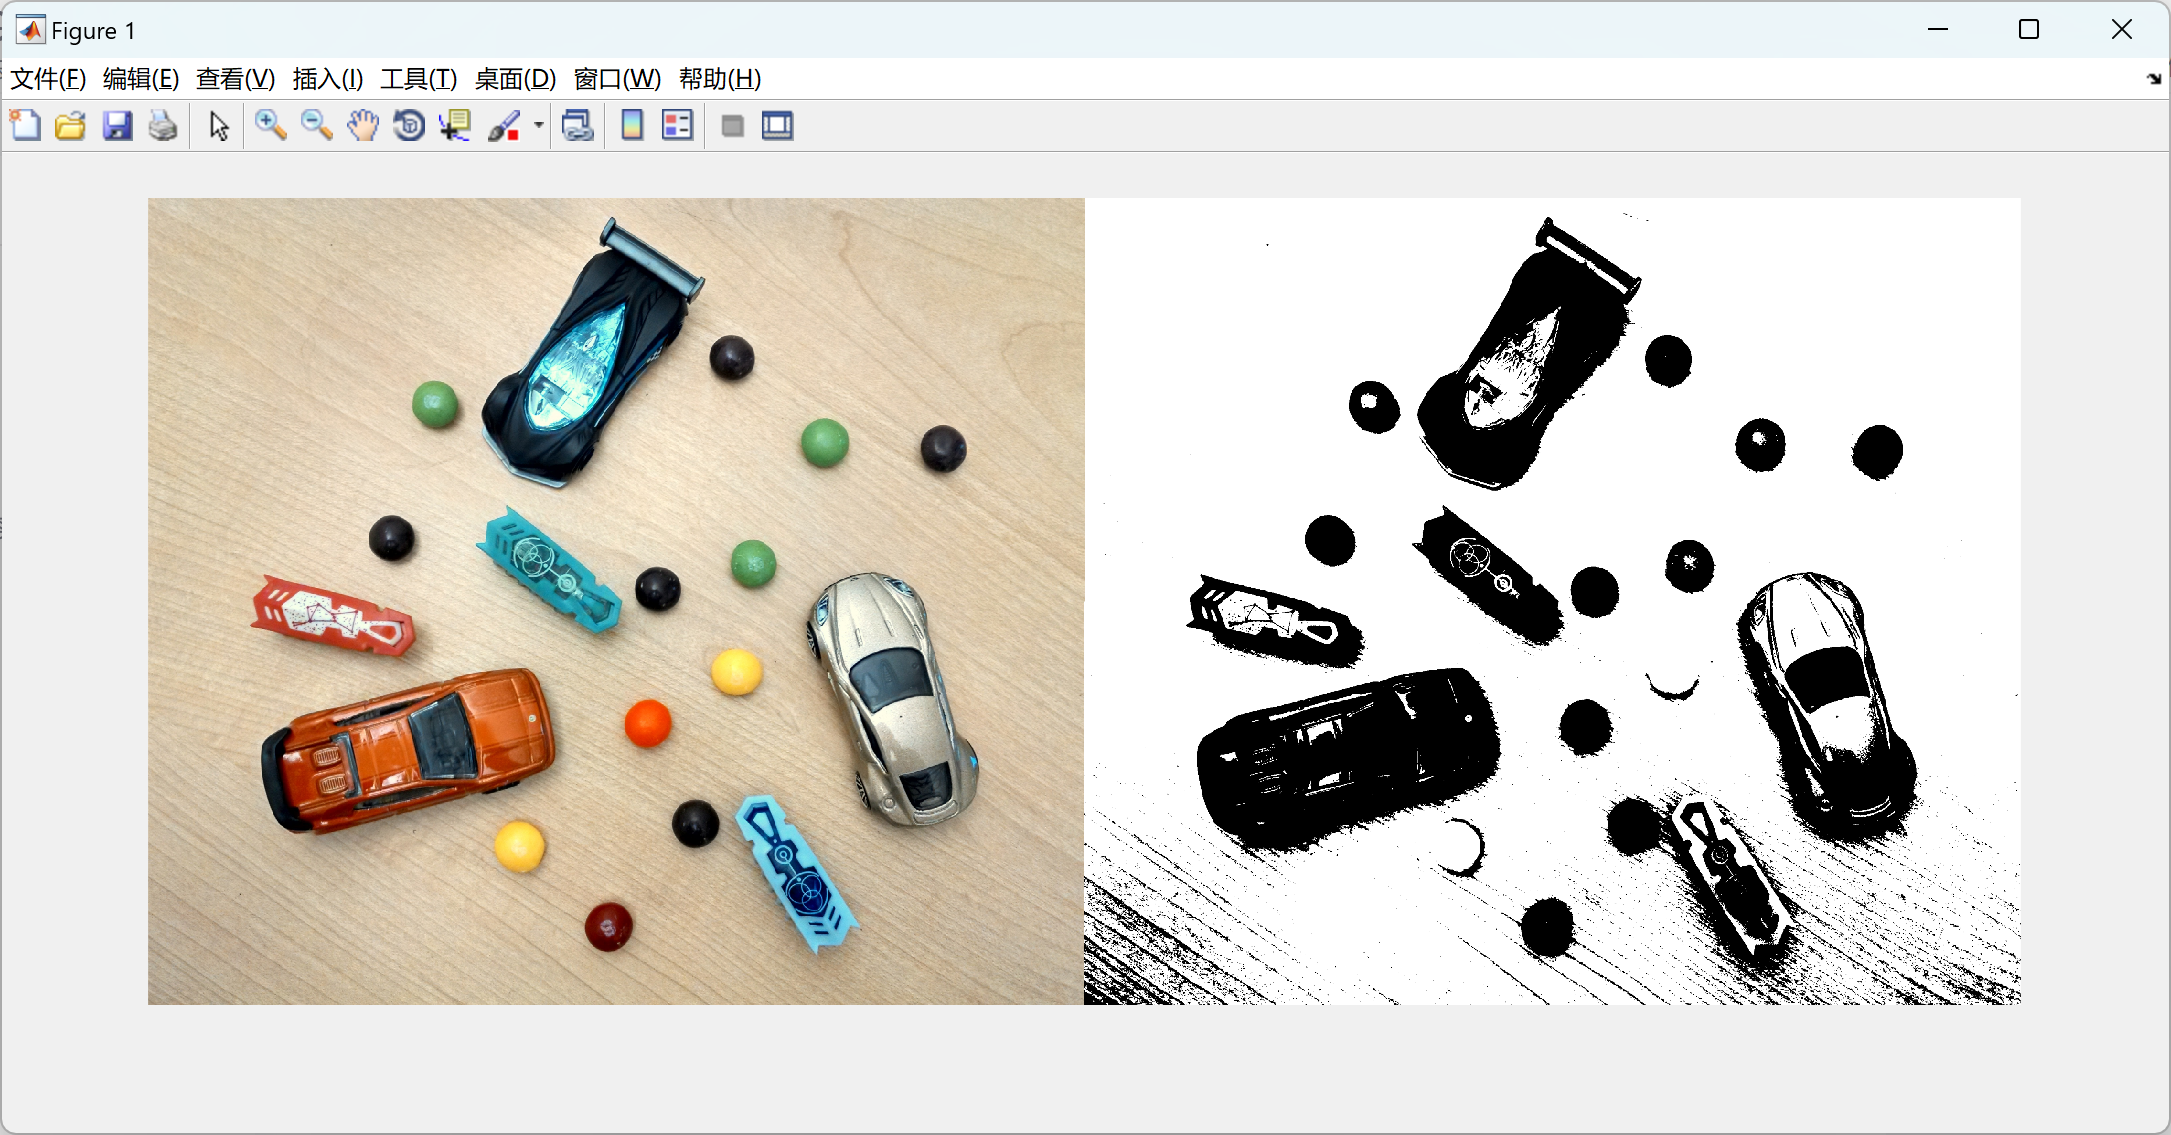This screenshot has height=1135, width=2171.
Task: Expand the brush color dropdown arrow
Action: click(x=539, y=126)
